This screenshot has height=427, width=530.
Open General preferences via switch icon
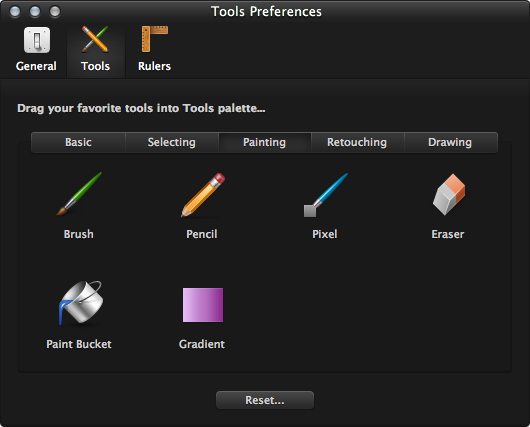pyautogui.click(x=37, y=40)
